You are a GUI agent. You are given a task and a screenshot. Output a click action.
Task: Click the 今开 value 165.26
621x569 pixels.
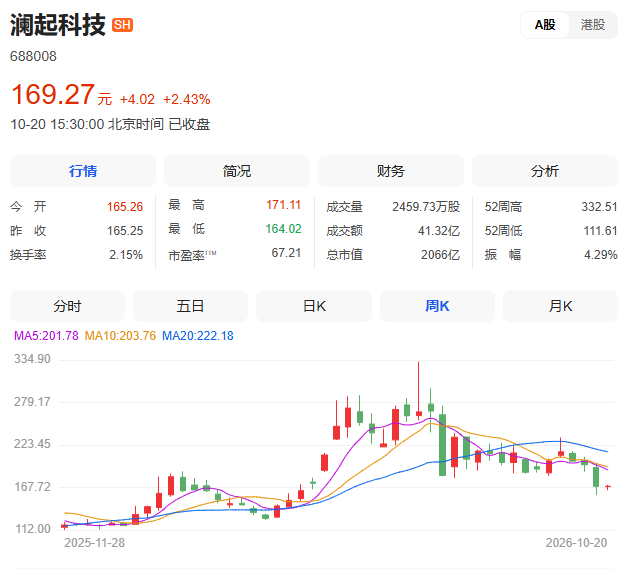pyautogui.click(x=125, y=207)
